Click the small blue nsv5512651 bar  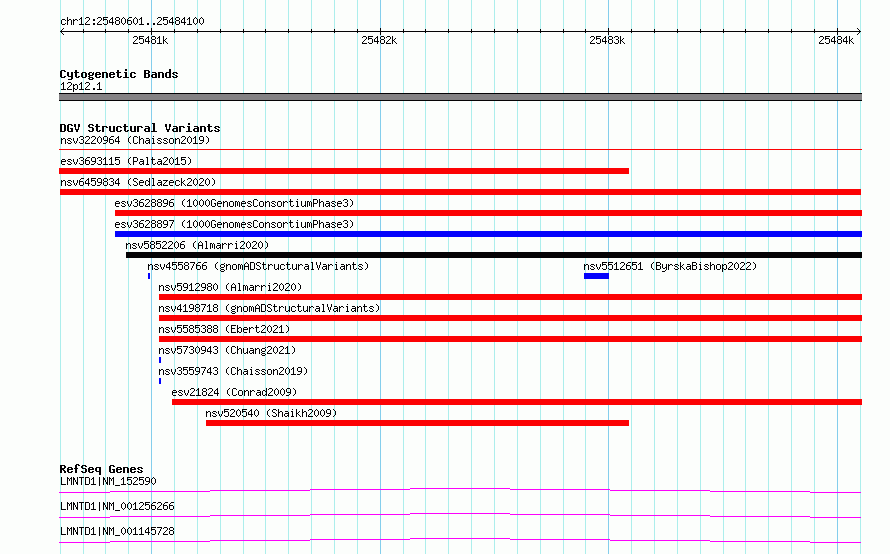coord(596,276)
